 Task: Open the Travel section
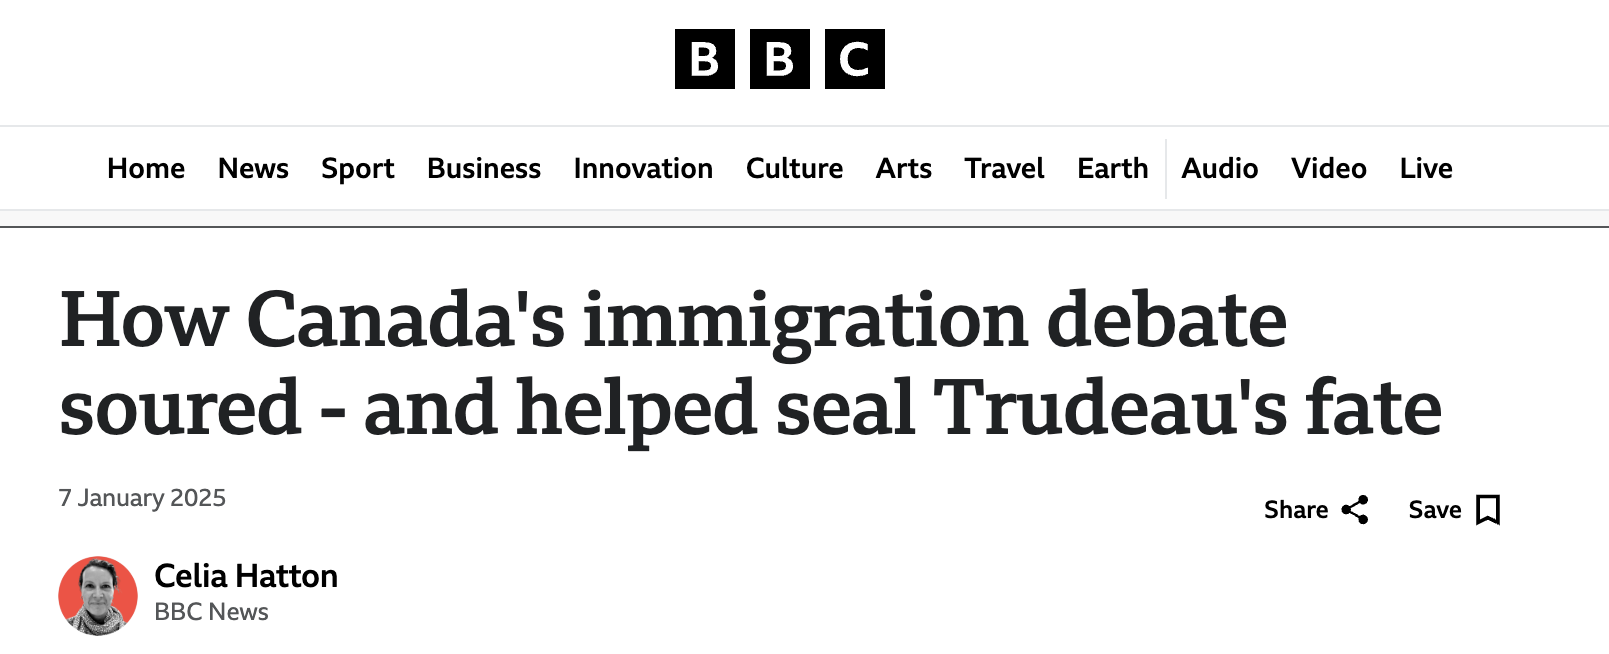[1004, 168]
